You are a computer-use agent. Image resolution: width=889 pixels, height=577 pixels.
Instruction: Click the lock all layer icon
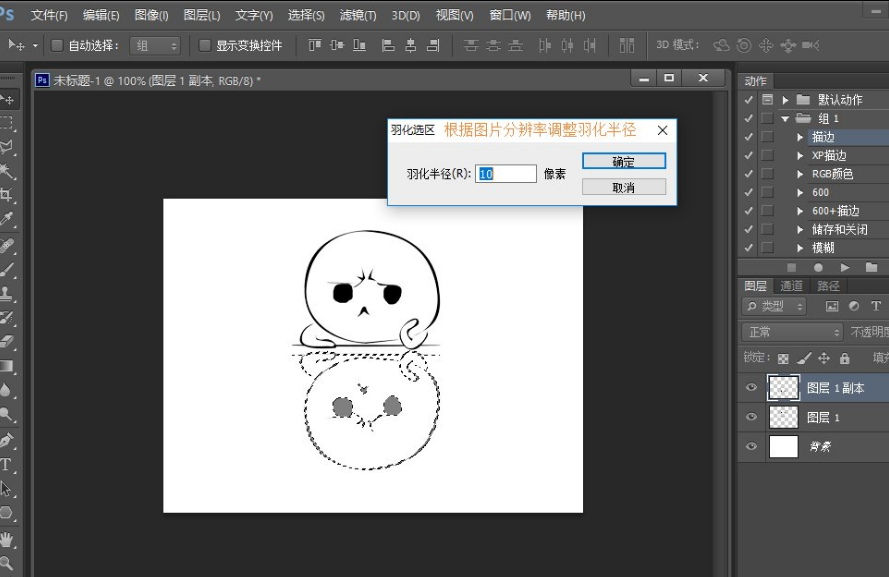click(x=845, y=358)
